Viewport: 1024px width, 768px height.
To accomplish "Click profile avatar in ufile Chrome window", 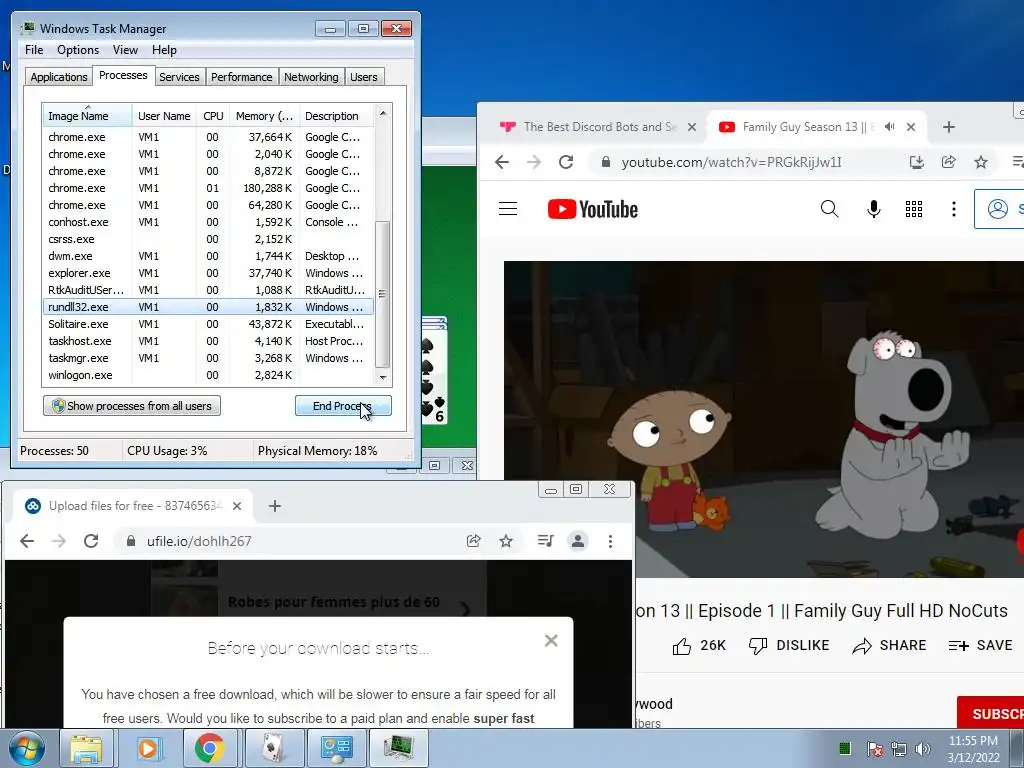I will click(x=578, y=541).
